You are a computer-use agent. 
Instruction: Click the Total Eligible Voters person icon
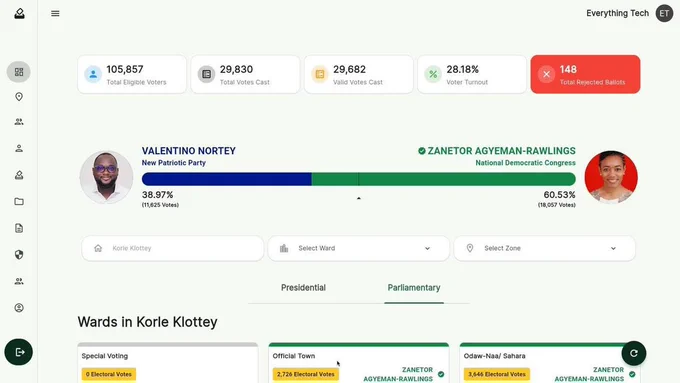[x=93, y=75]
